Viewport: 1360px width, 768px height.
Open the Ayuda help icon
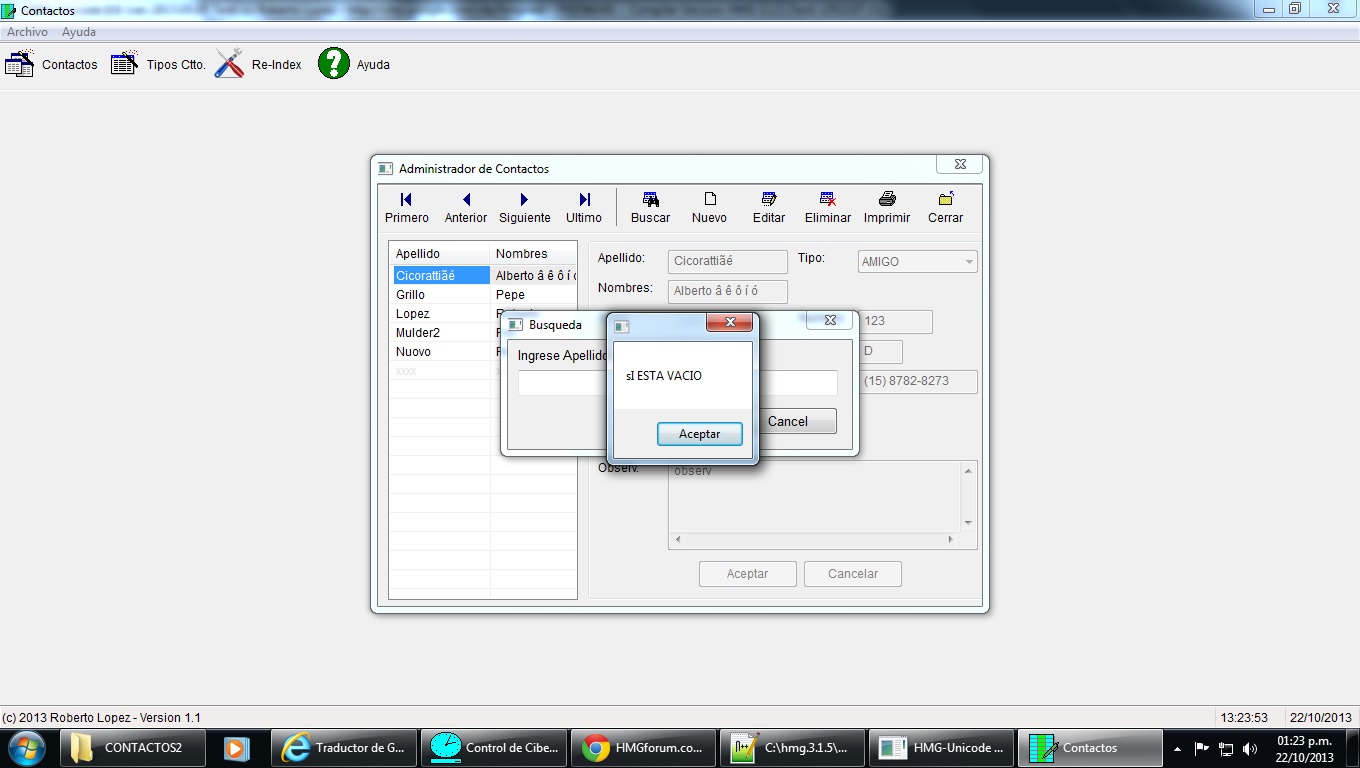coord(333,64)
